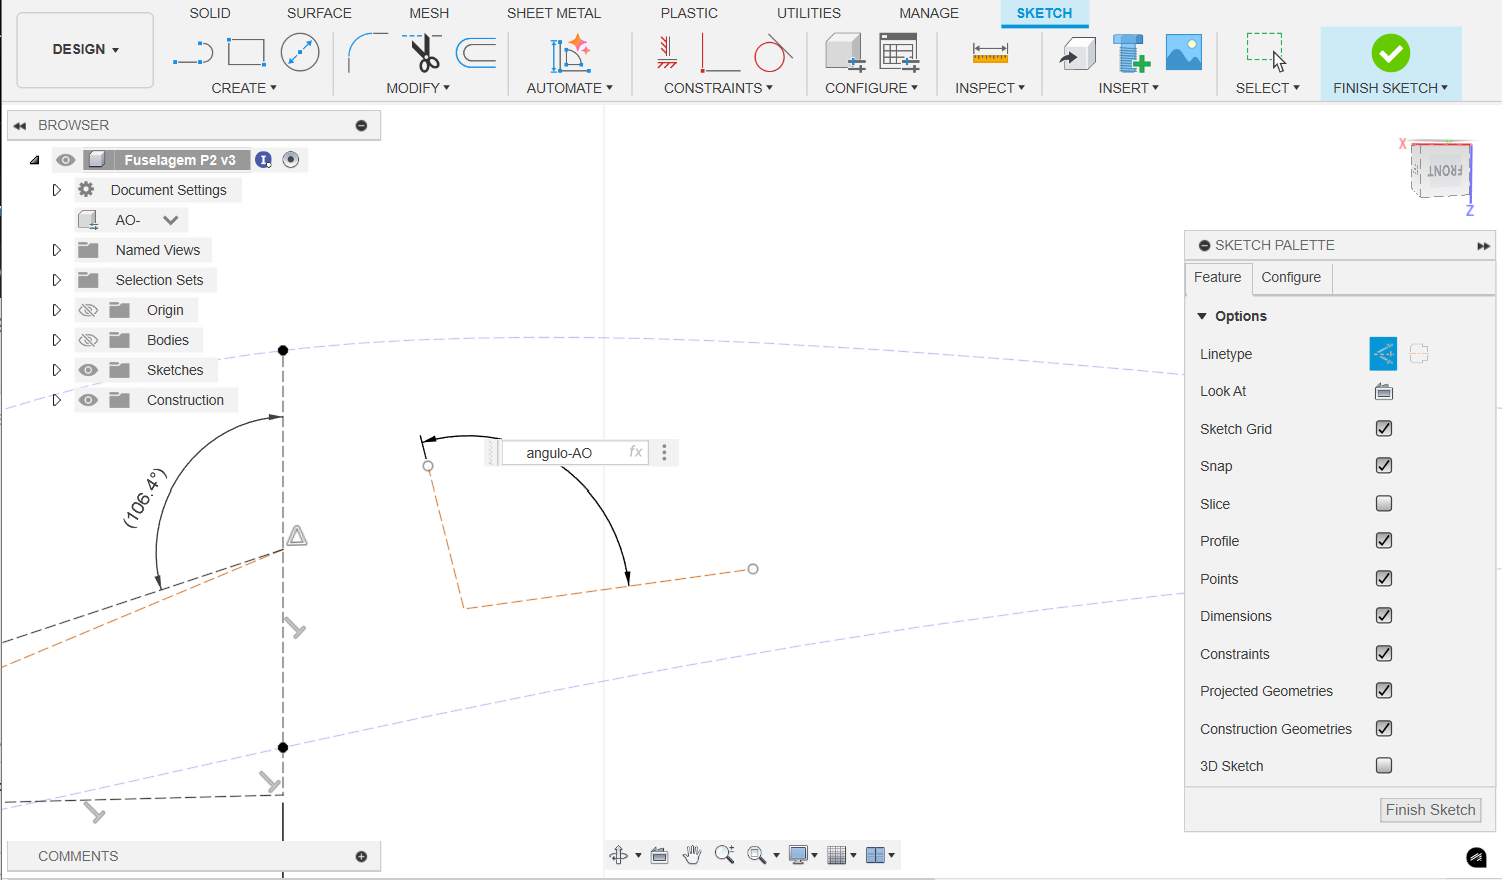Click the Insert image icon
Screen dimensions: 1502x880
(1183, 52)
